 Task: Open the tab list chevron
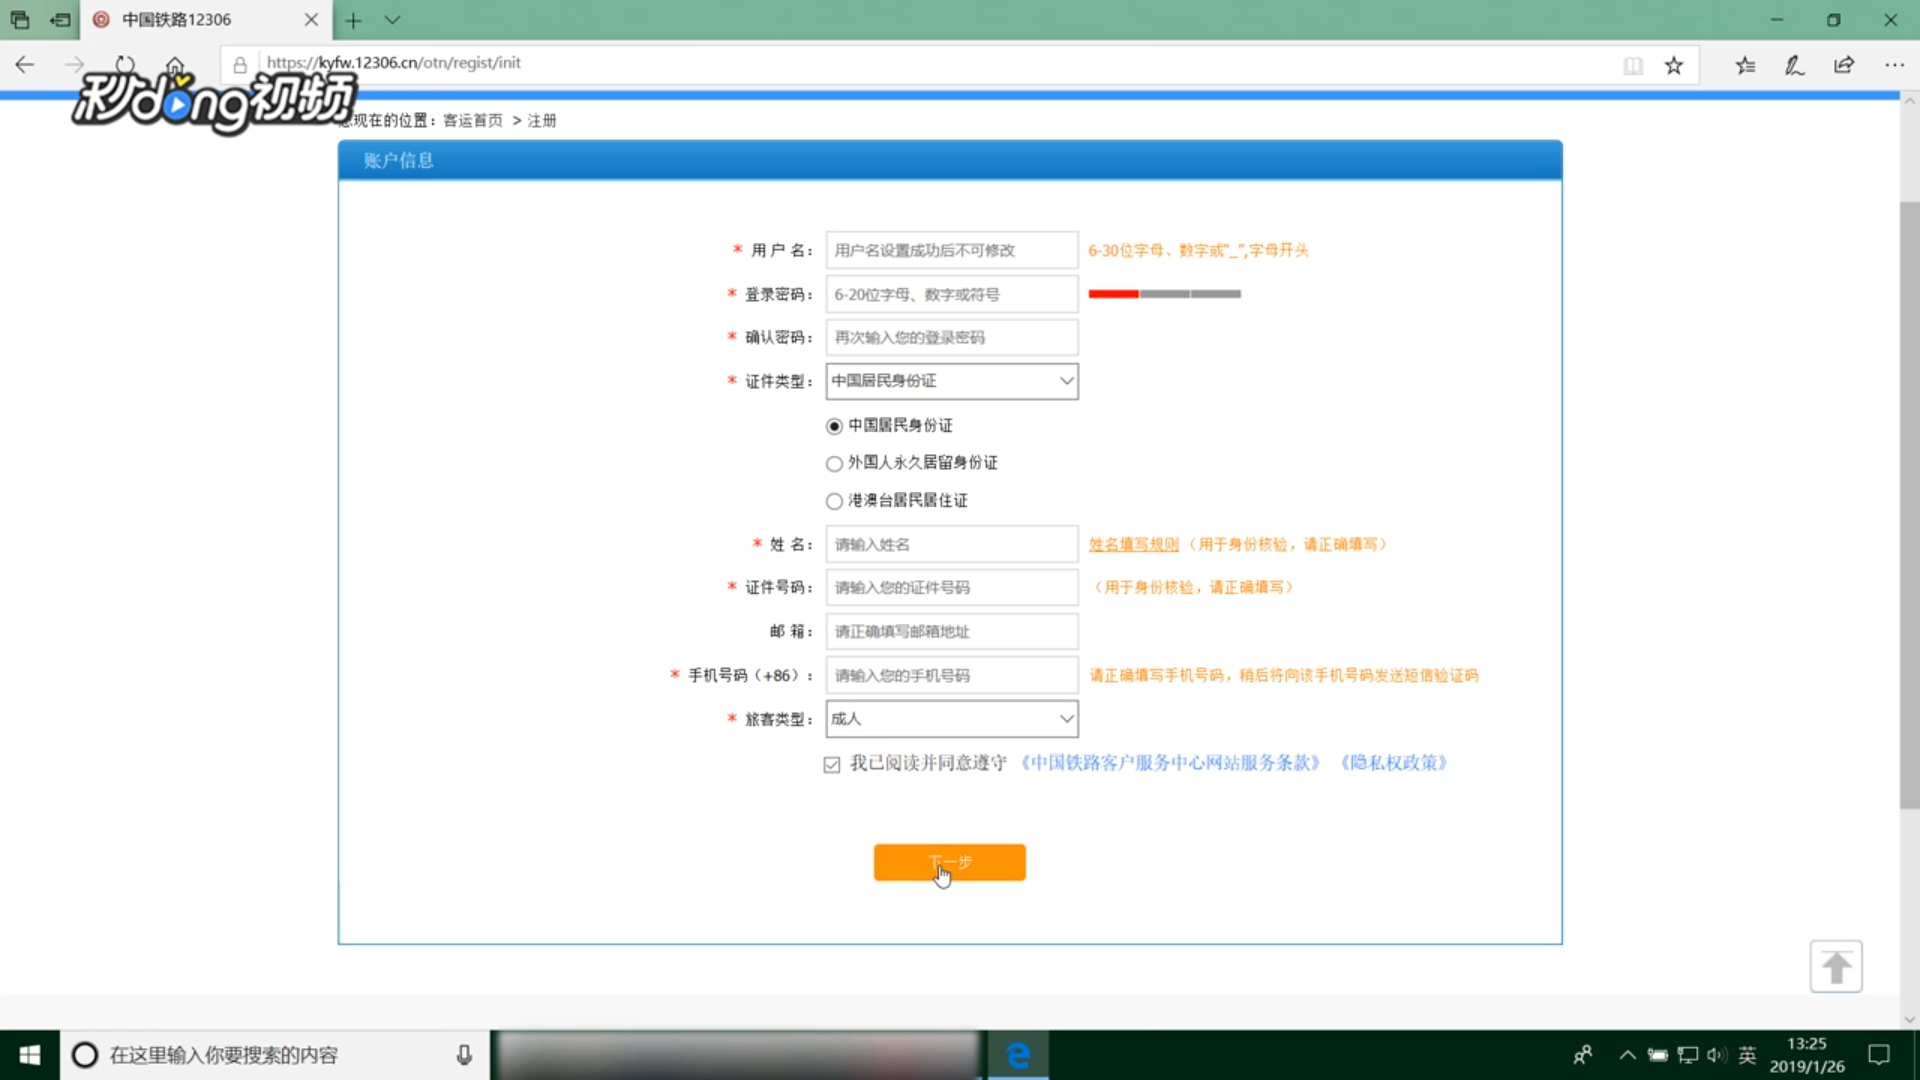[x=392, y=20]
